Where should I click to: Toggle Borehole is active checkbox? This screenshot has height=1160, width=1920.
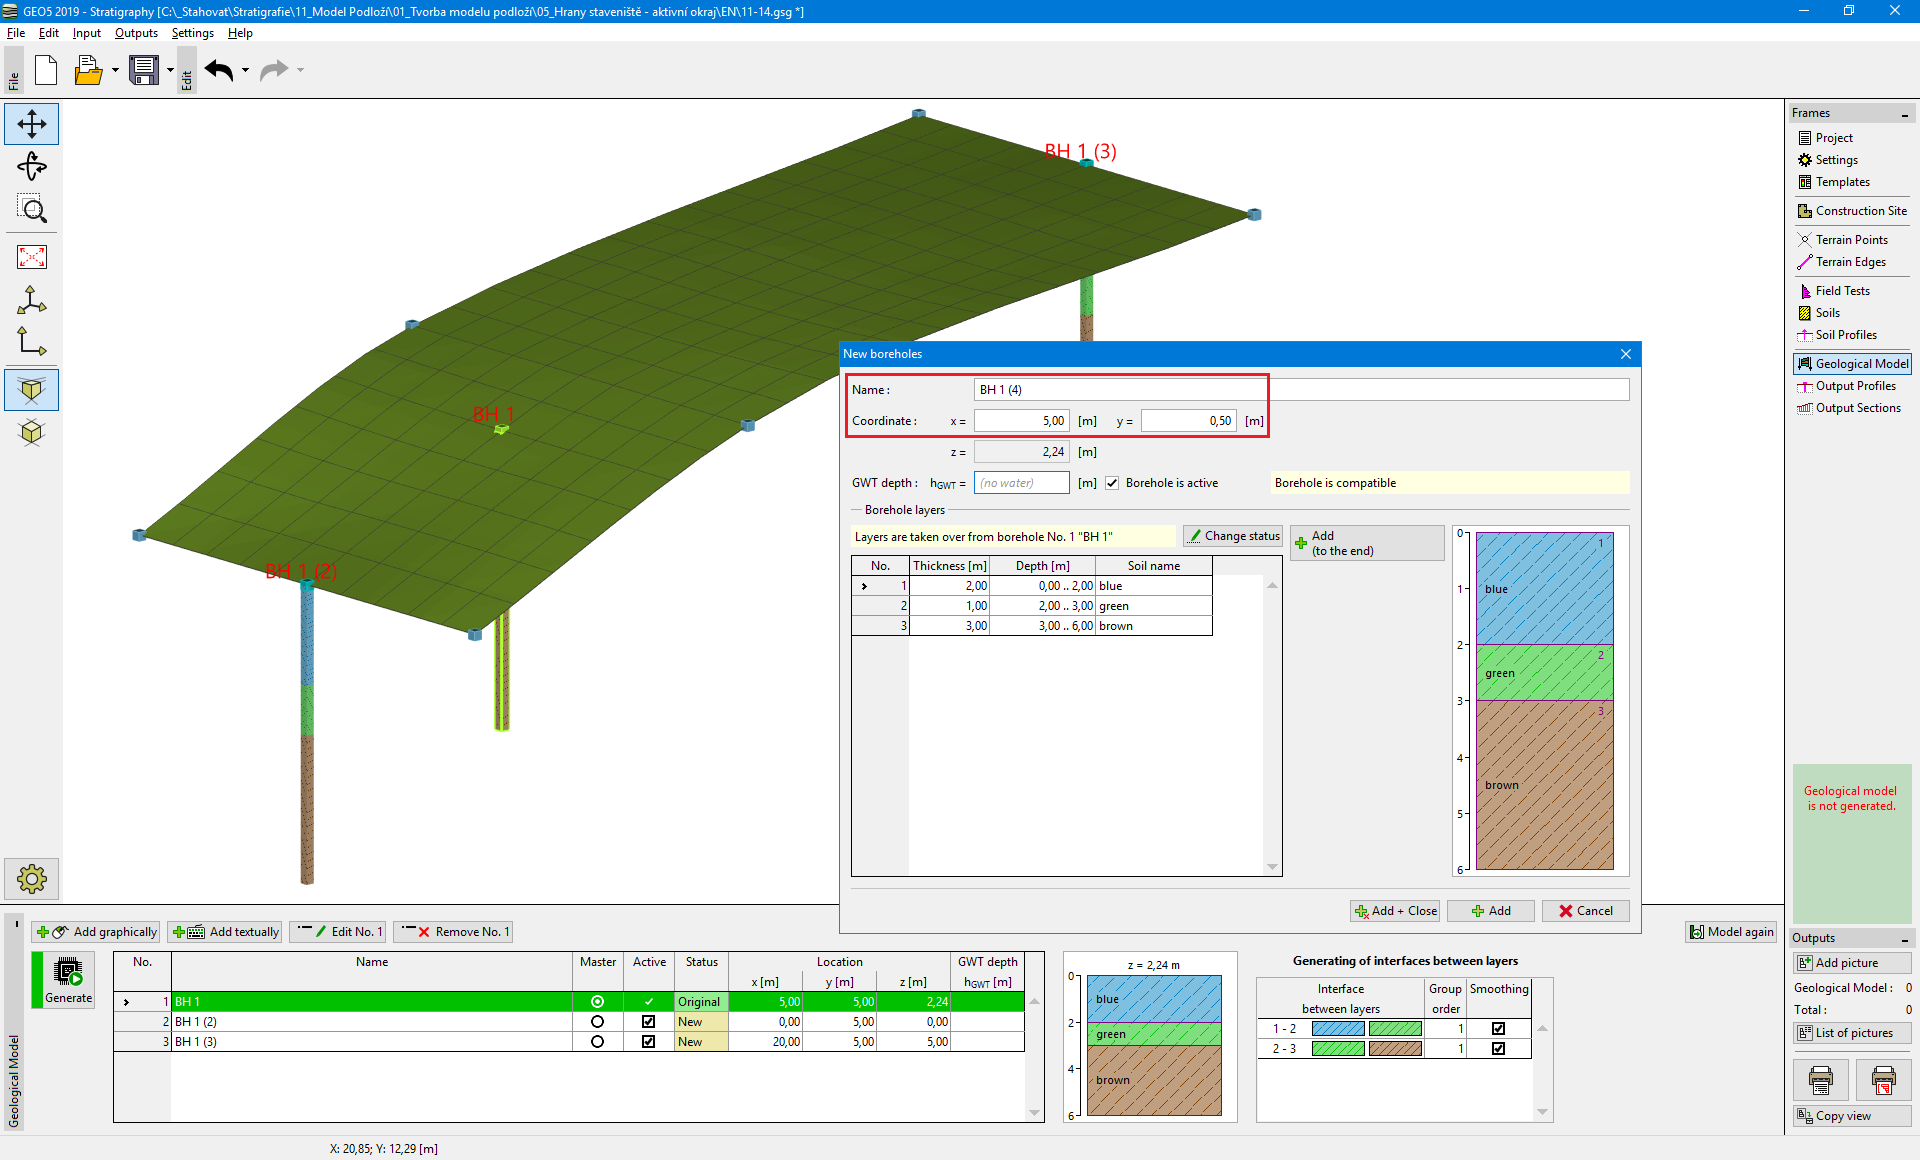pos(1112,483)
